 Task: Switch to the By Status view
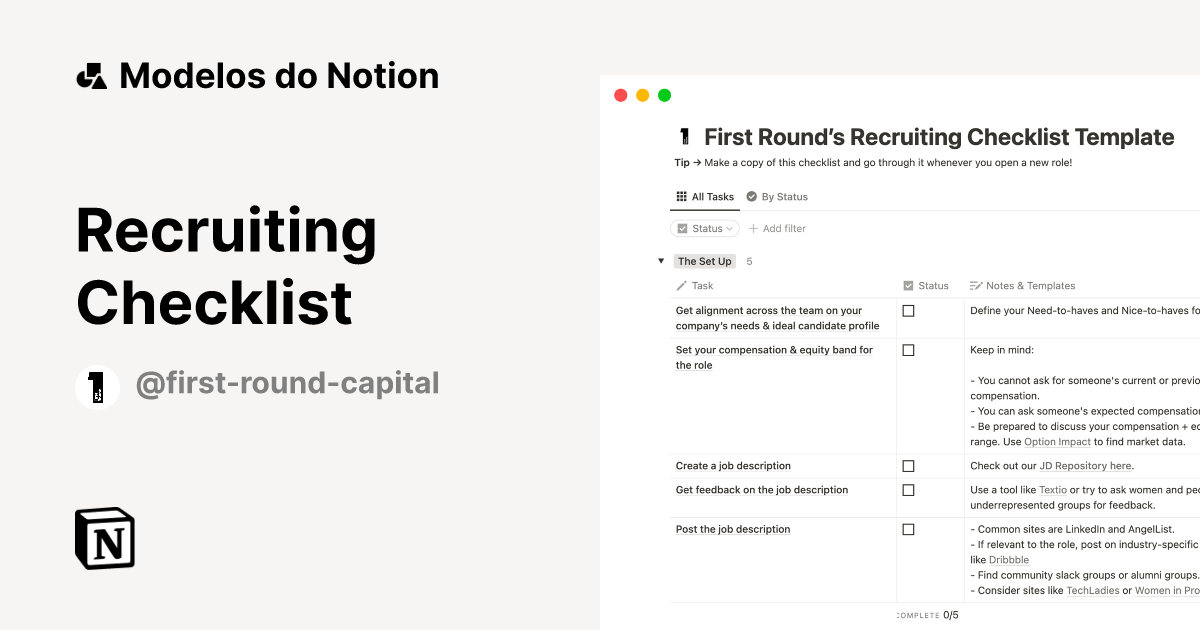784,197
